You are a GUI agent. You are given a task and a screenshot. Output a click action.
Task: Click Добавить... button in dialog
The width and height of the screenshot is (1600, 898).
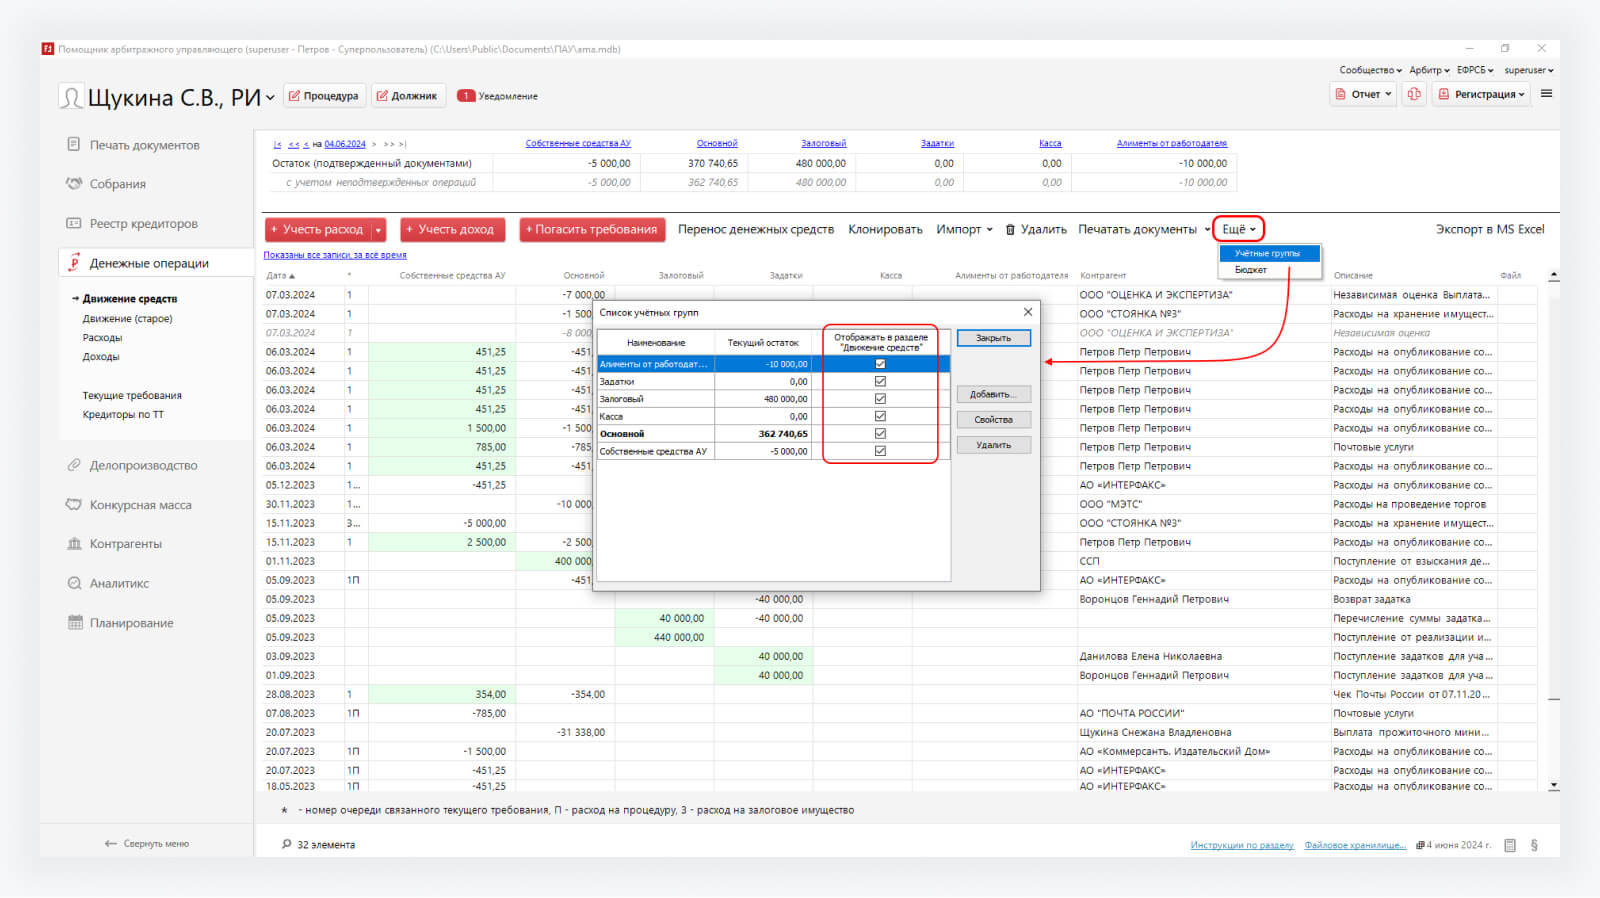coord(993,394)
